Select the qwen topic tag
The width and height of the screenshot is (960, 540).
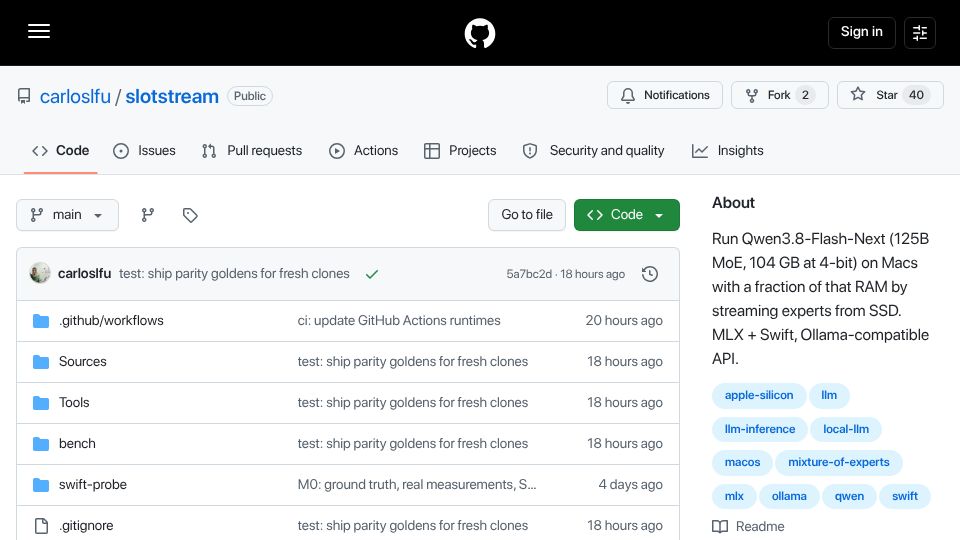[x=849, y=496]
